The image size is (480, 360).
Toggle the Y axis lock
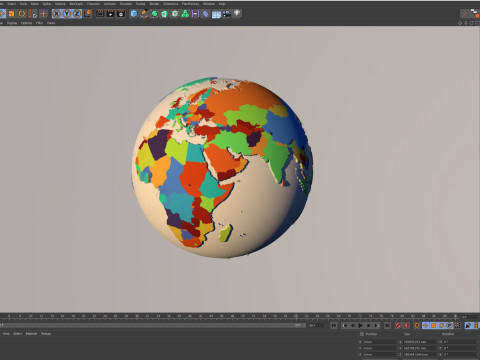pos(67,14)
